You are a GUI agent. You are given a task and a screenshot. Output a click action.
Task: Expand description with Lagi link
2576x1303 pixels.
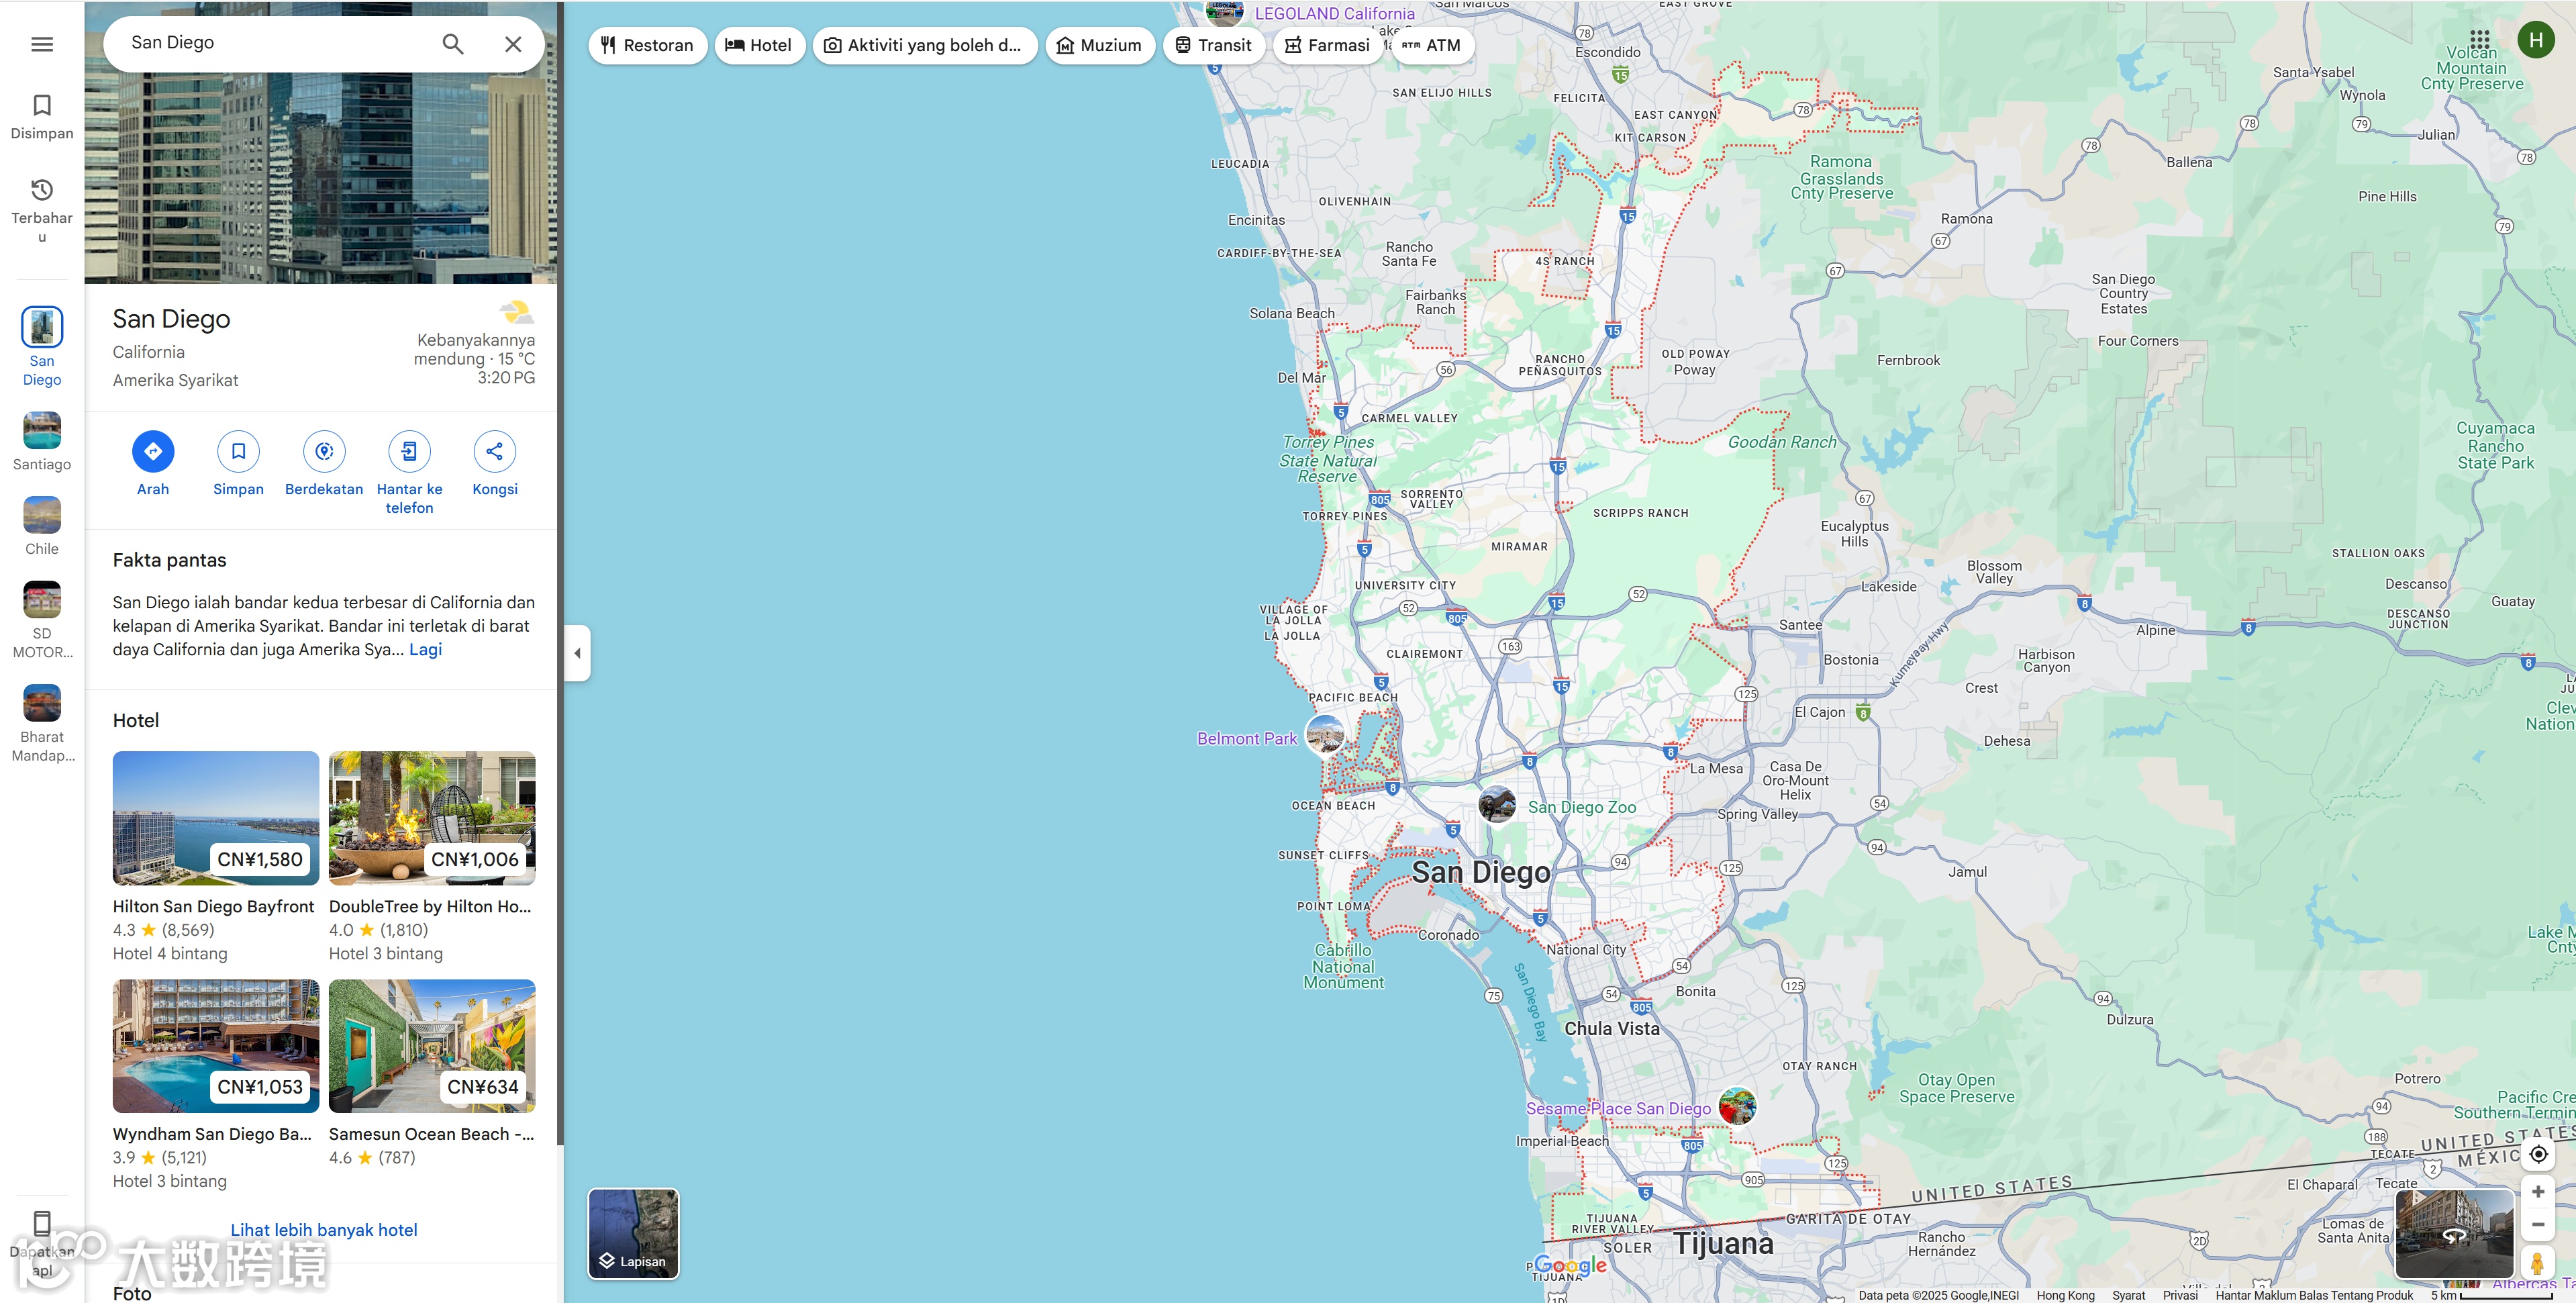(x=425, y=649)
